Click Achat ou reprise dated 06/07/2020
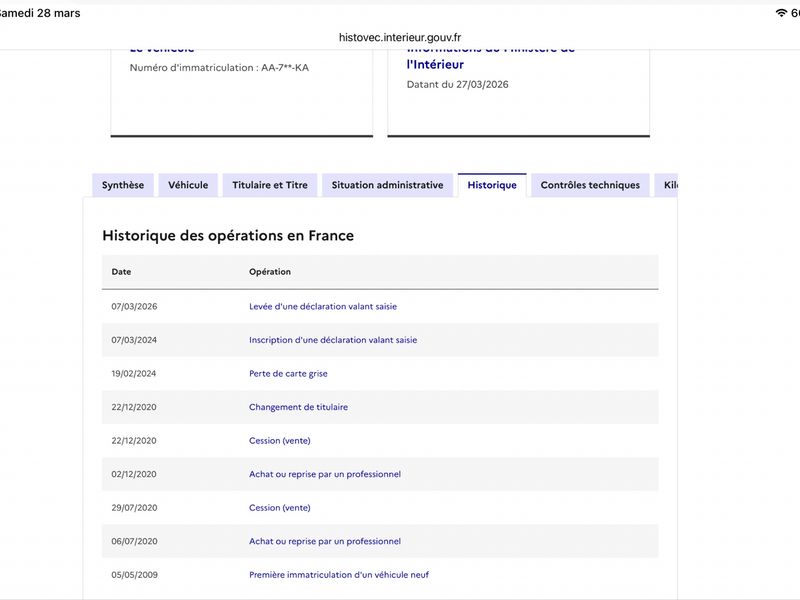This screenshot has width=800, height=600. pyautogui.click(x=325, y=541)
